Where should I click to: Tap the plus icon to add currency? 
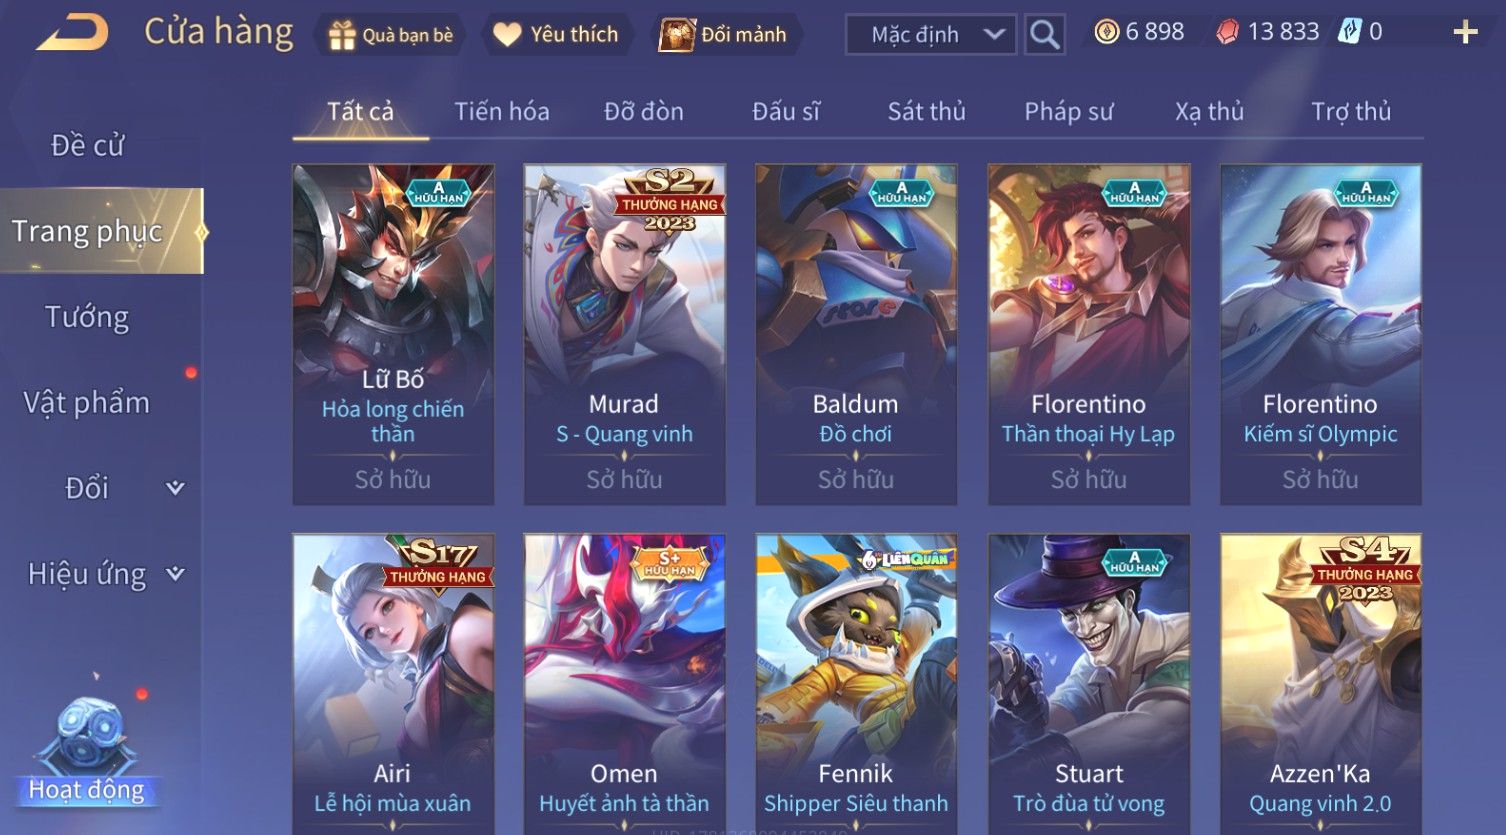click(1465, 33)
